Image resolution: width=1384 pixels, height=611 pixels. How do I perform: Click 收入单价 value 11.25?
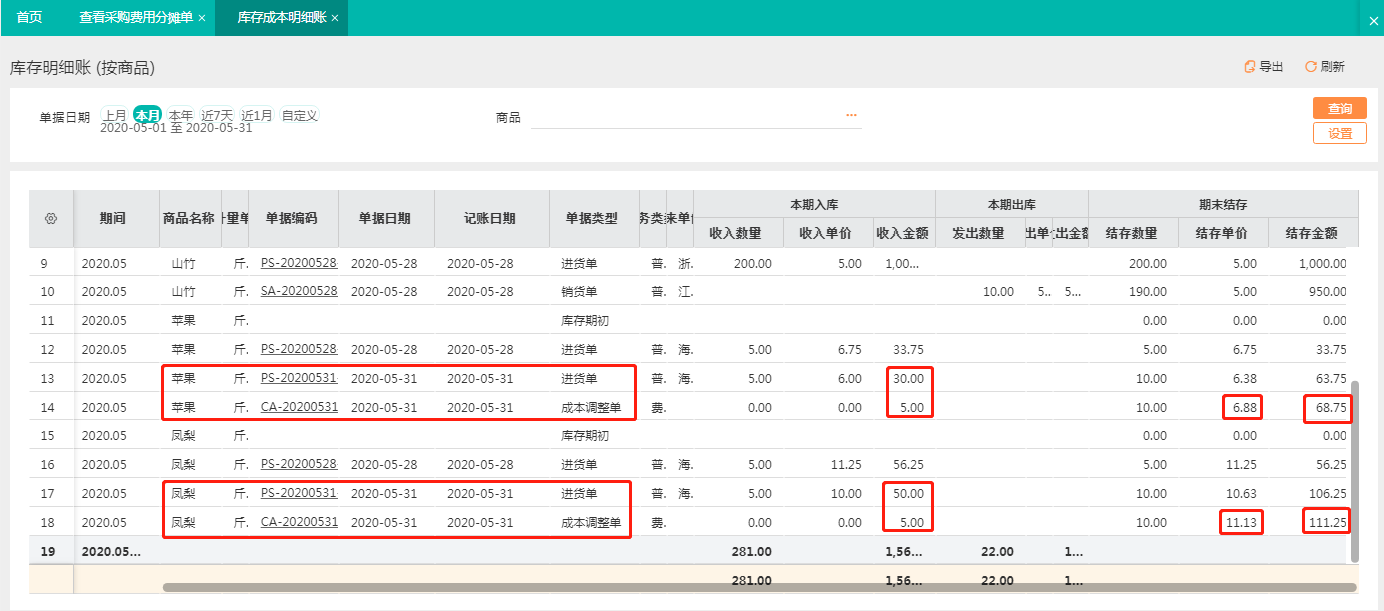click(x=844, y=464)
